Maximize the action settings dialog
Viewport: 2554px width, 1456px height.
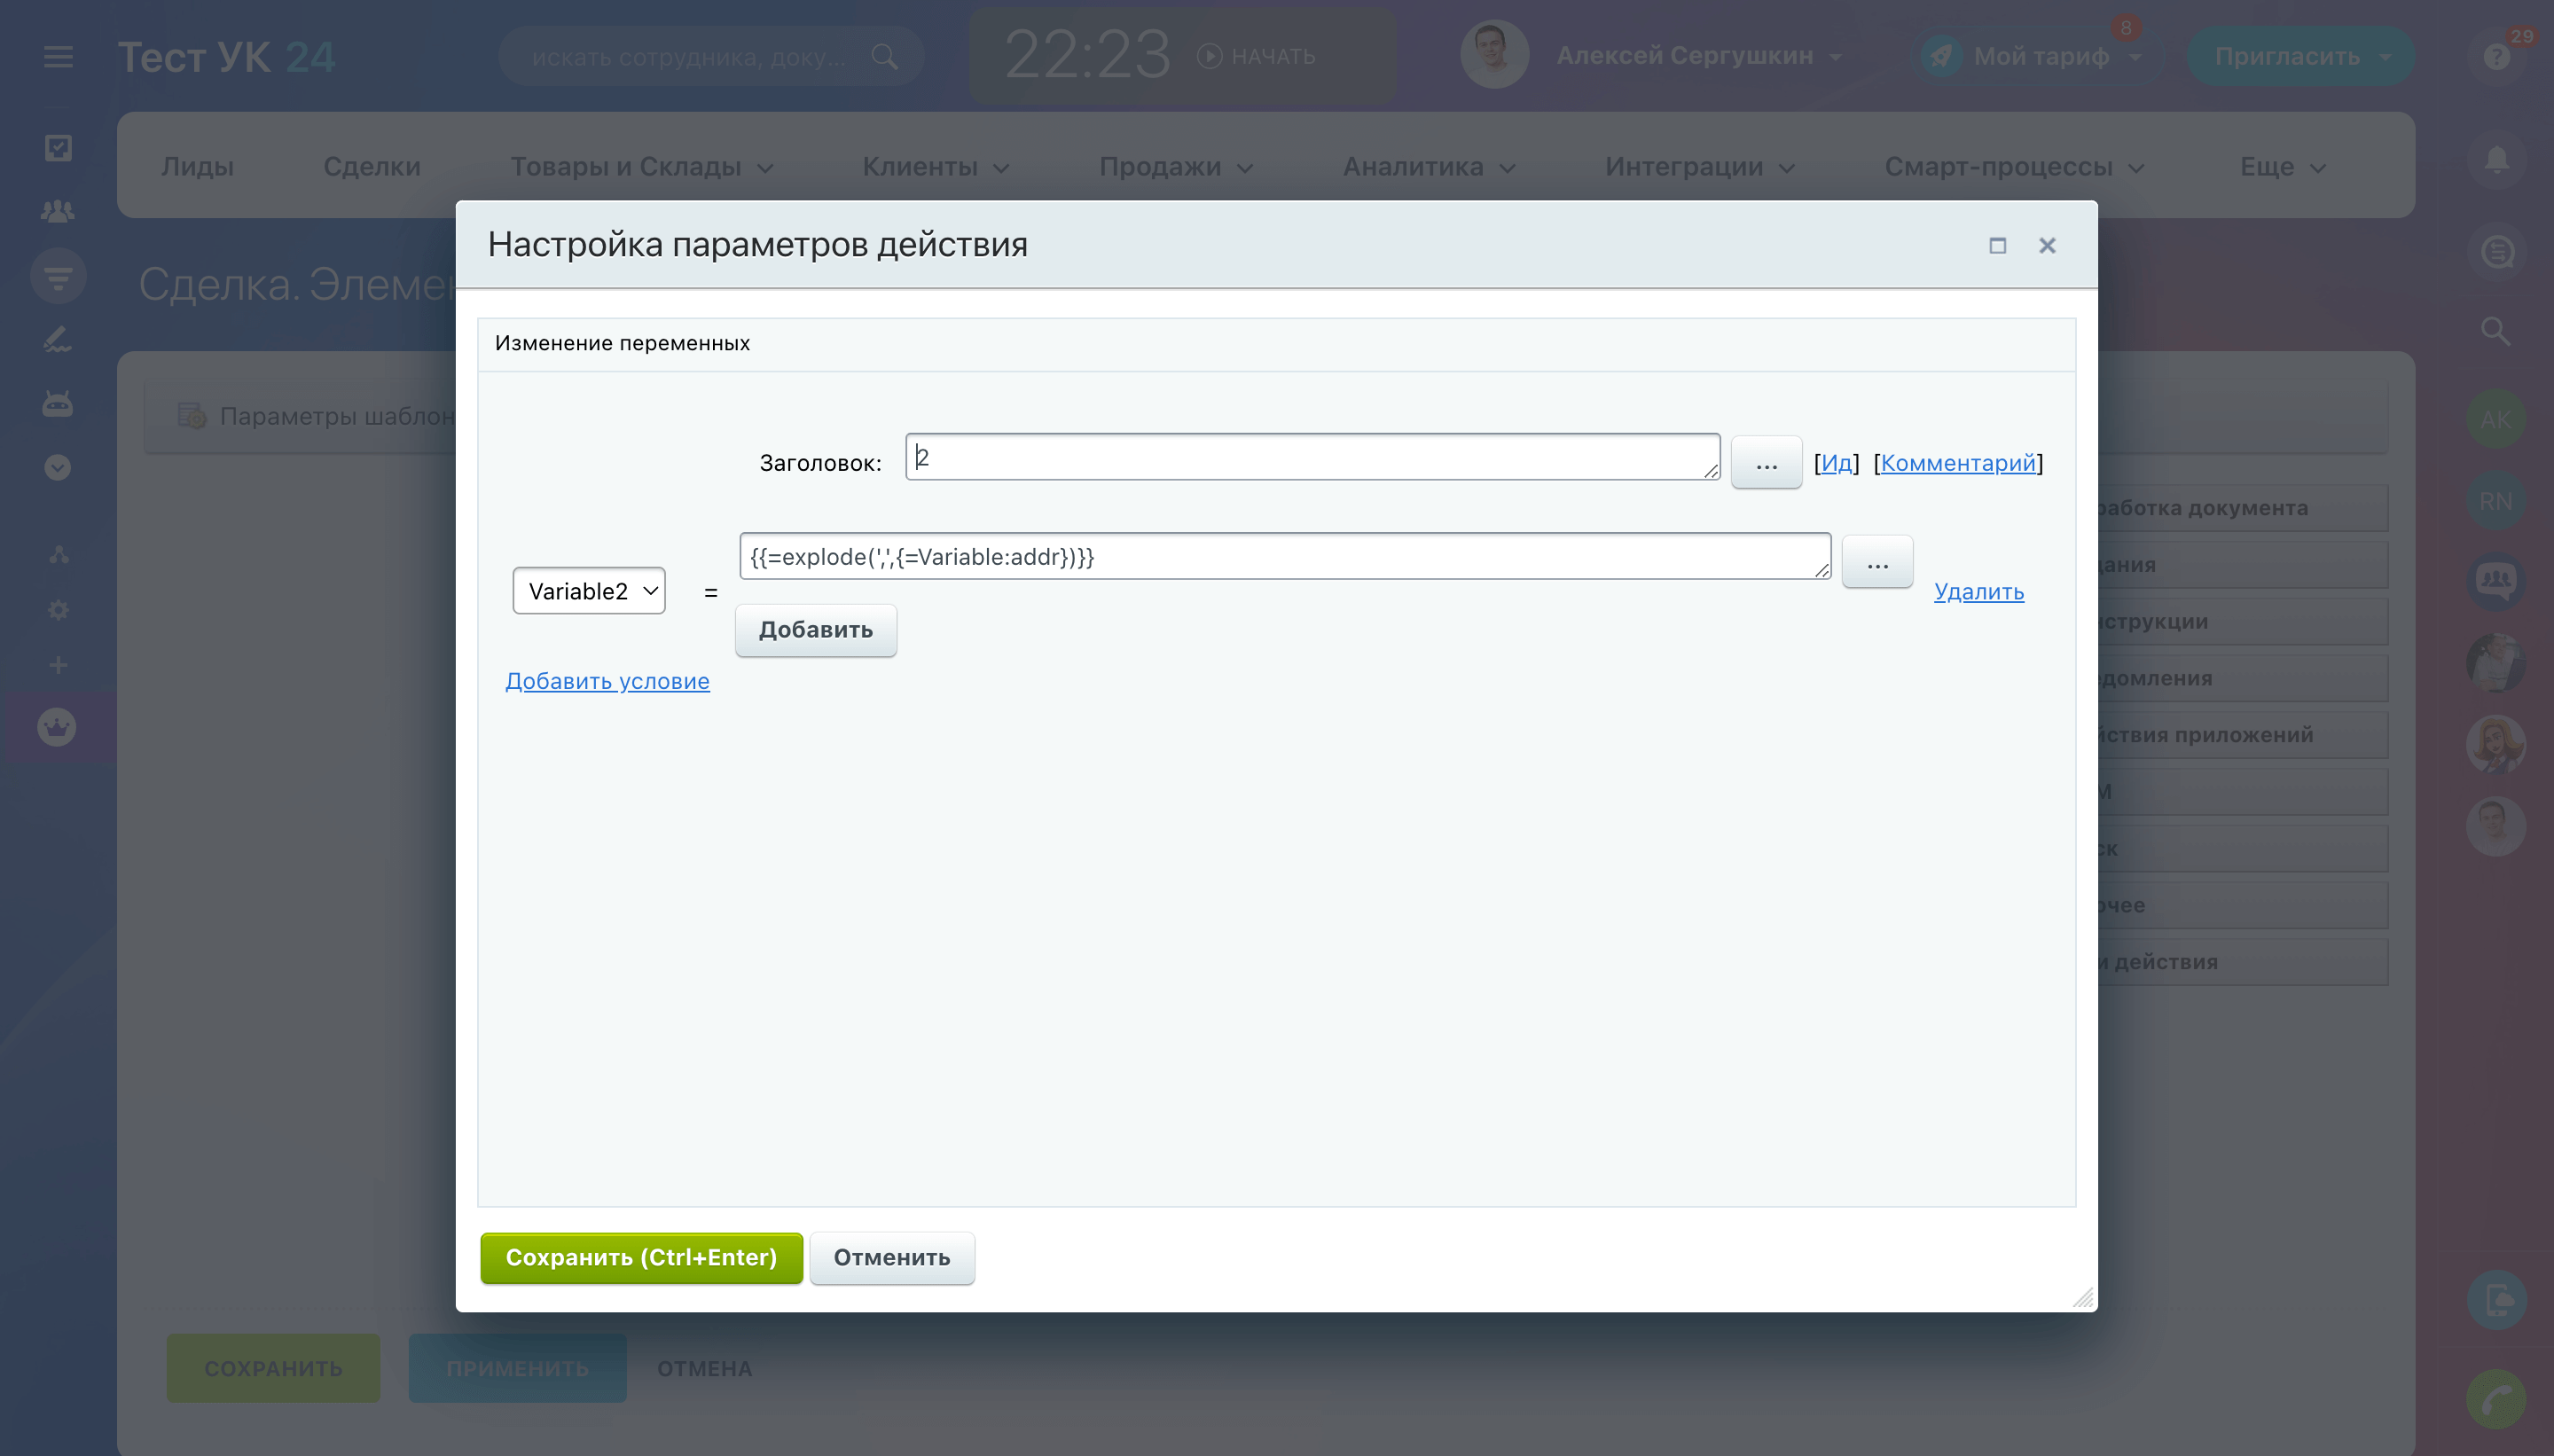pos(1997,245)
